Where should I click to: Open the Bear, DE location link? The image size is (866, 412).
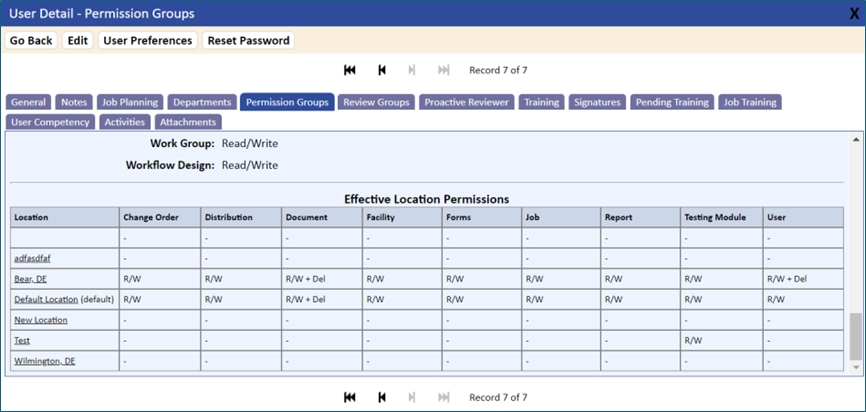(30, 279)
